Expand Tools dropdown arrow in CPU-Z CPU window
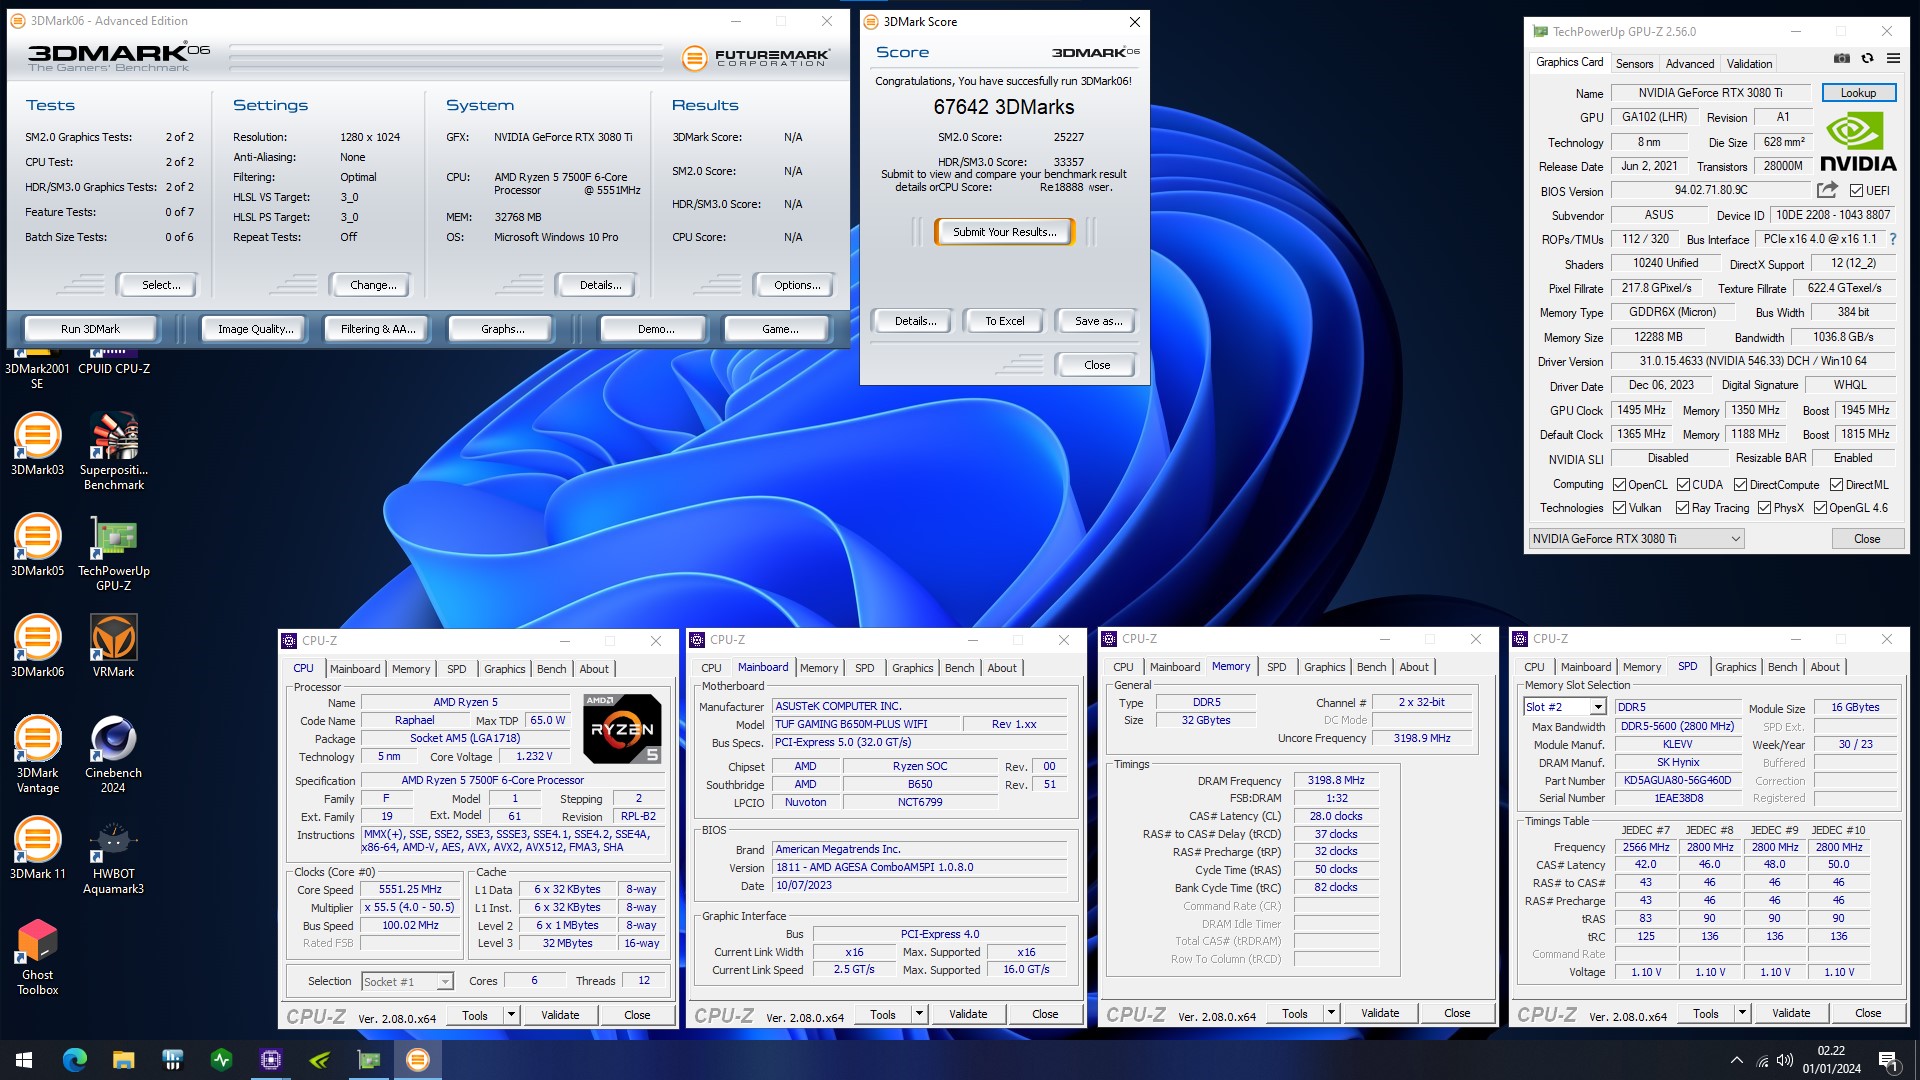Image resolution: width=1920 pixels, height=1080 pixels. point(511,1015)
